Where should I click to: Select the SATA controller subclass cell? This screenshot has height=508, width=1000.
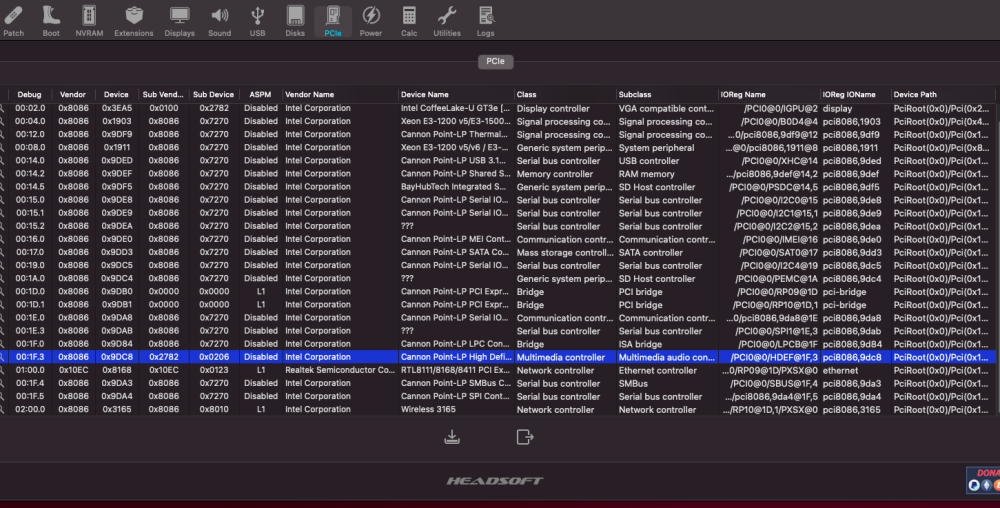651,252
